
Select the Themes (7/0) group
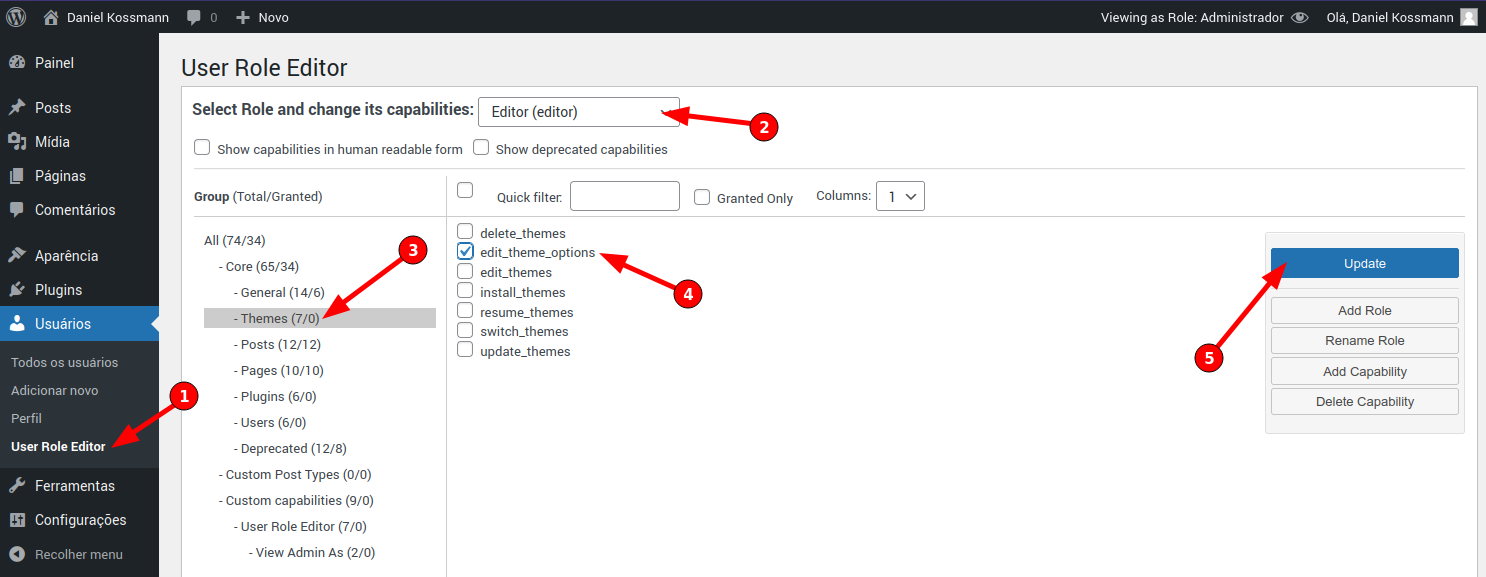click(320, 318)
